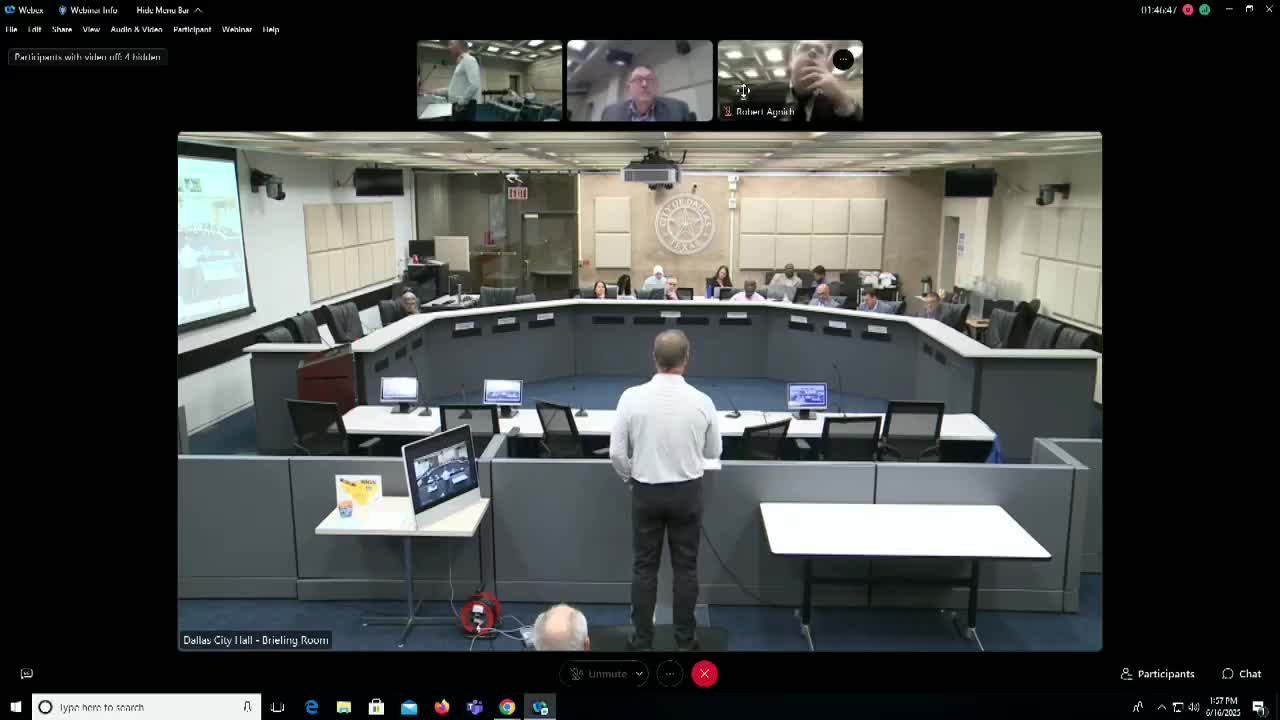Select Robert Agnich's video thumbnail
Image resolution: width=1280 pixels, height=720 pixels.
(790, 80)
